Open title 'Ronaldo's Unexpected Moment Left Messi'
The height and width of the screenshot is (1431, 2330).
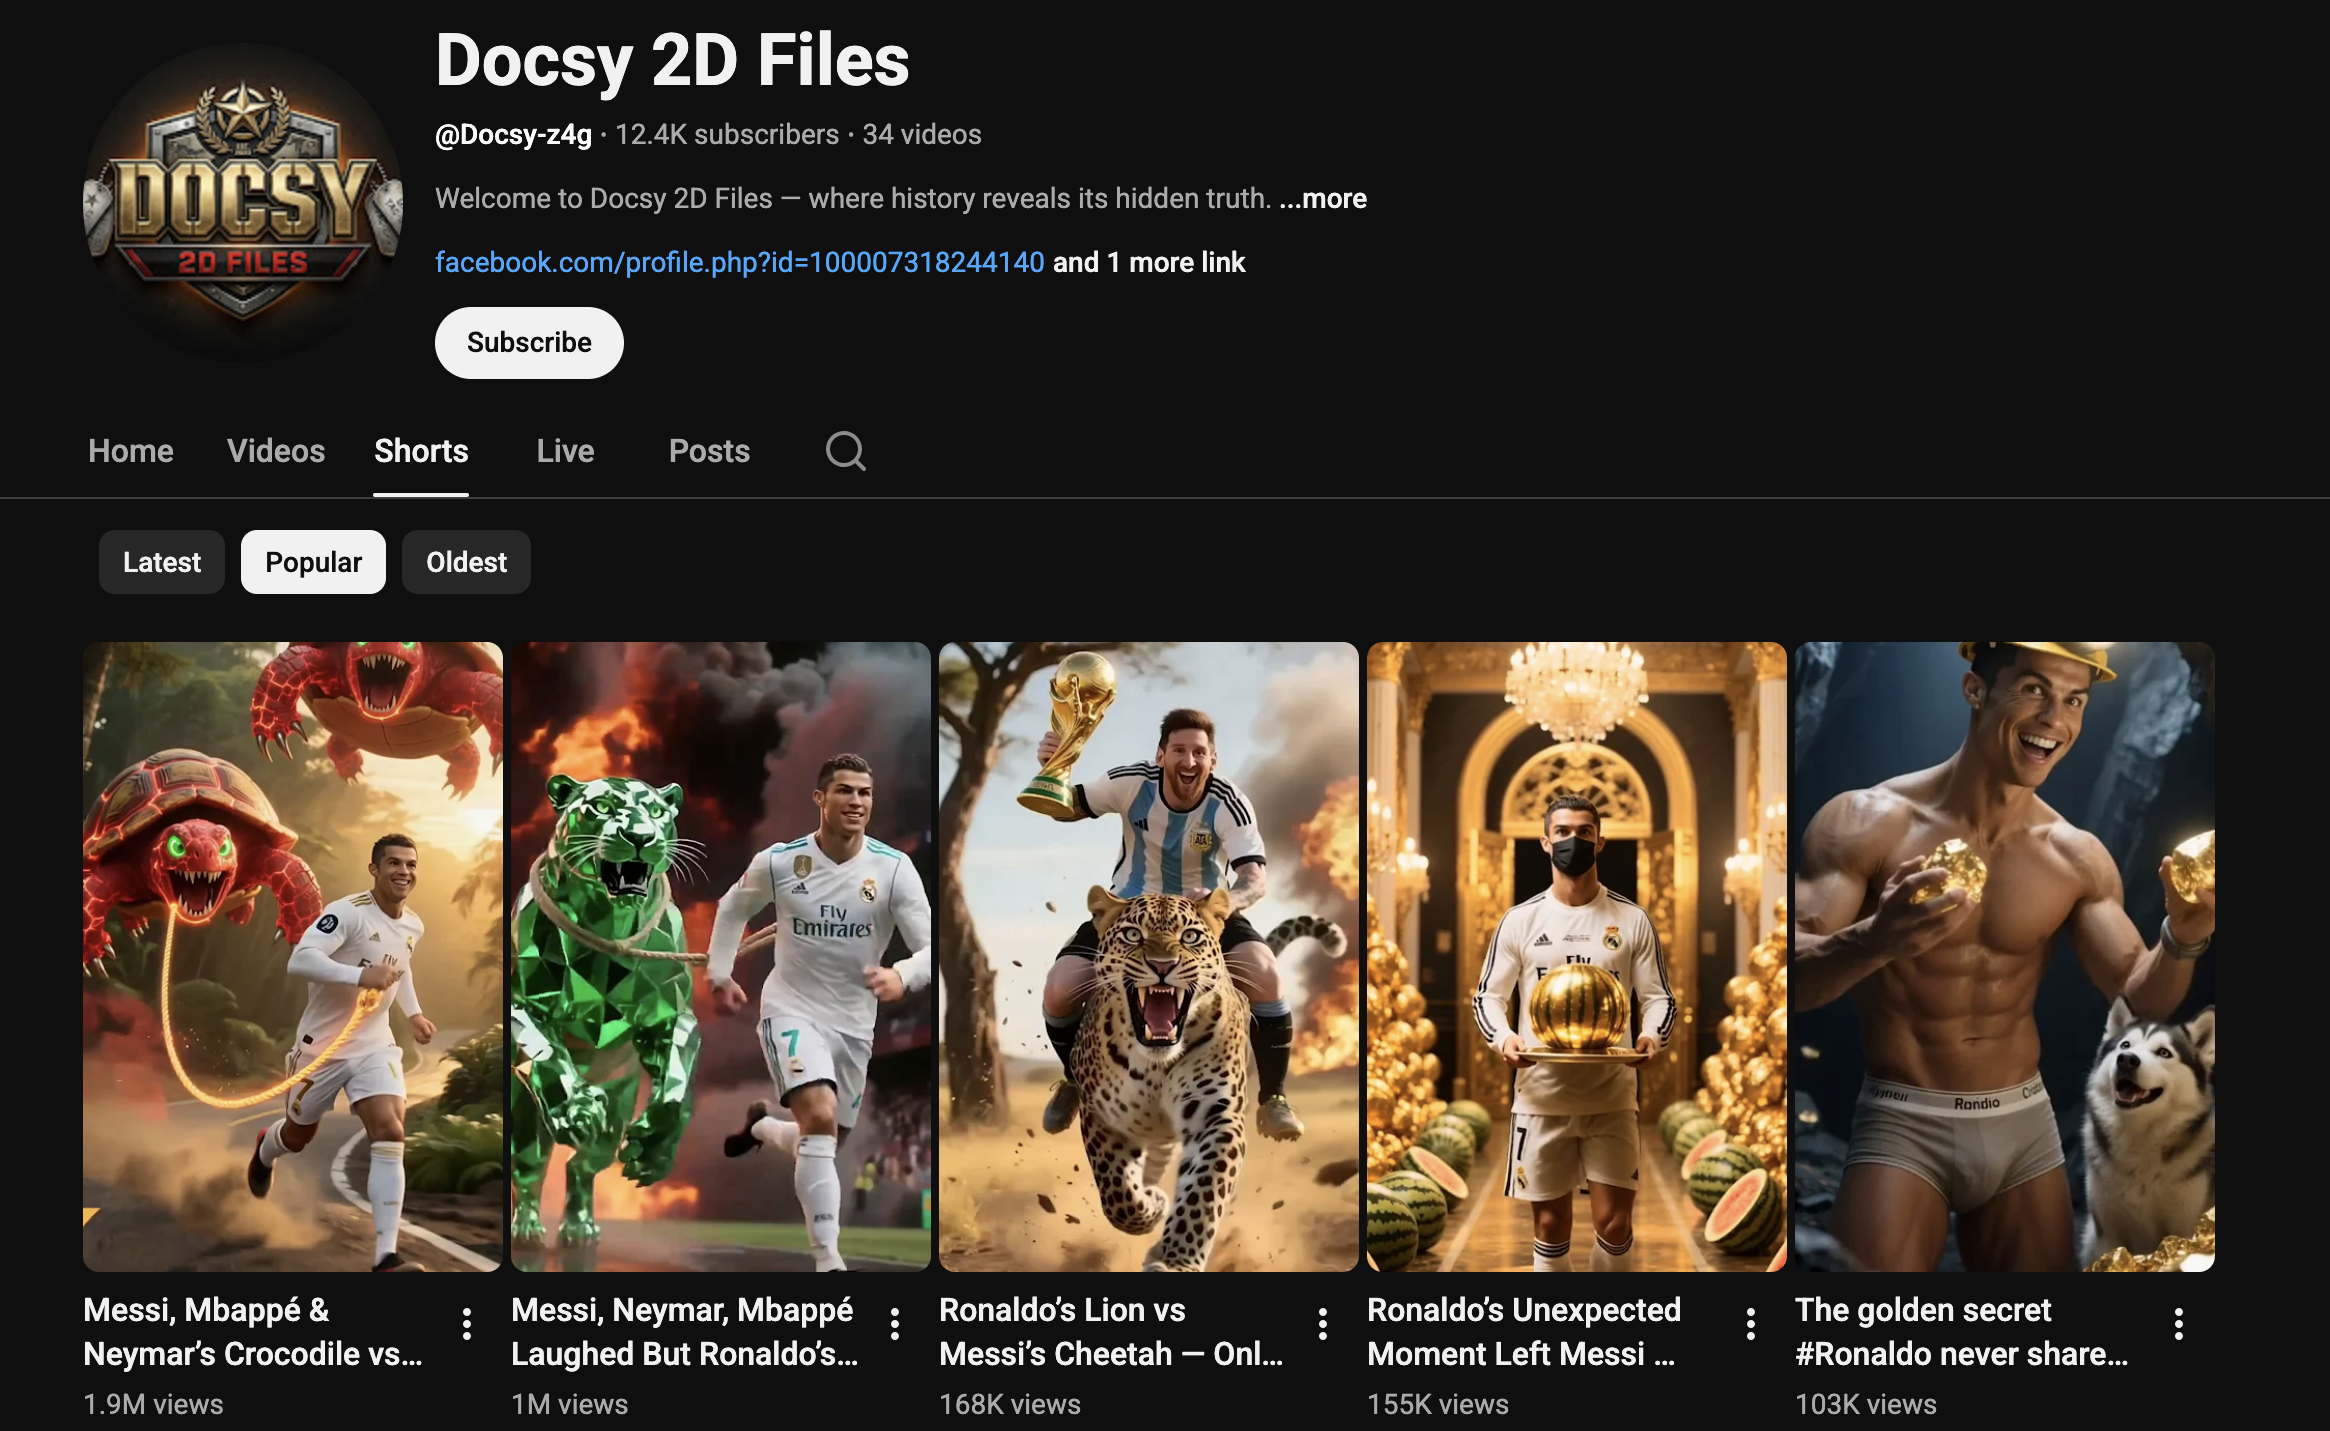click(x=1524, y=1332)
